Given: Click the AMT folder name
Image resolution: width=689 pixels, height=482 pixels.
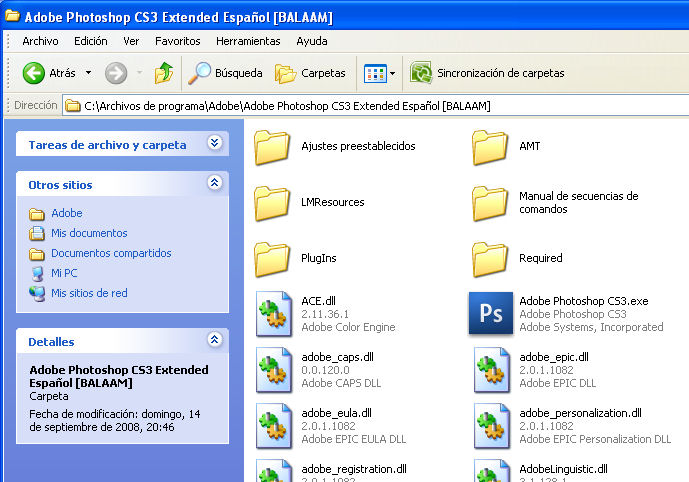Looking at the screenshot, I should tap(529, 146).
